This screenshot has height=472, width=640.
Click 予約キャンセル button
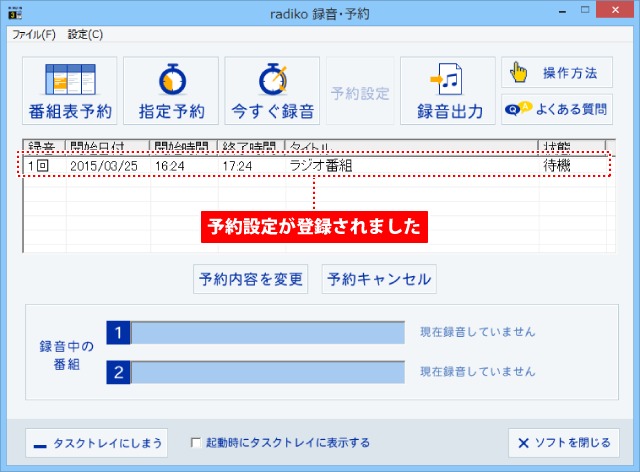point(378,279)
